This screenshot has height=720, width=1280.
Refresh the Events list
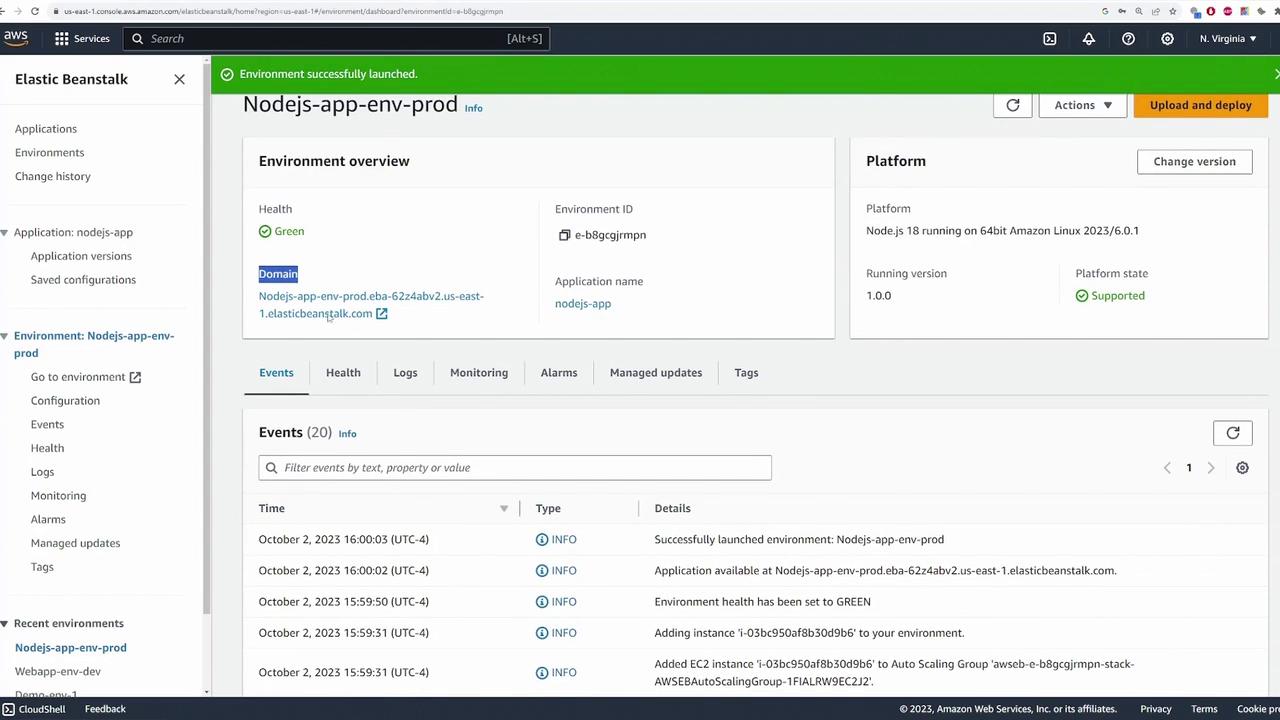[x=1232, y=433]
